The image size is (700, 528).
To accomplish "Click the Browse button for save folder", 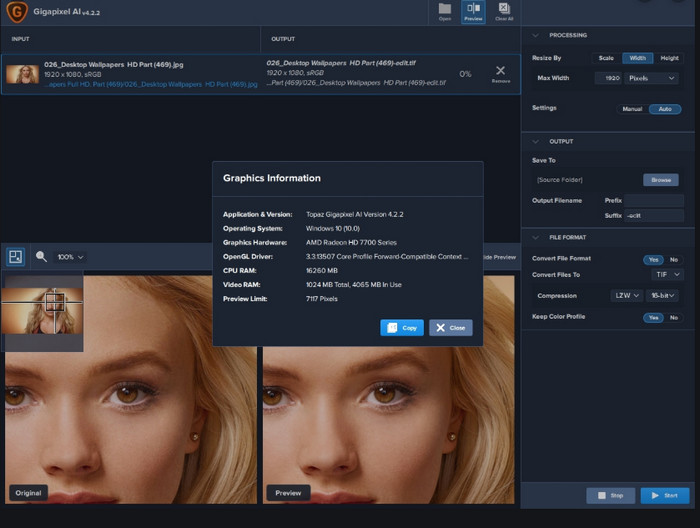I will (x=660, y=180).
